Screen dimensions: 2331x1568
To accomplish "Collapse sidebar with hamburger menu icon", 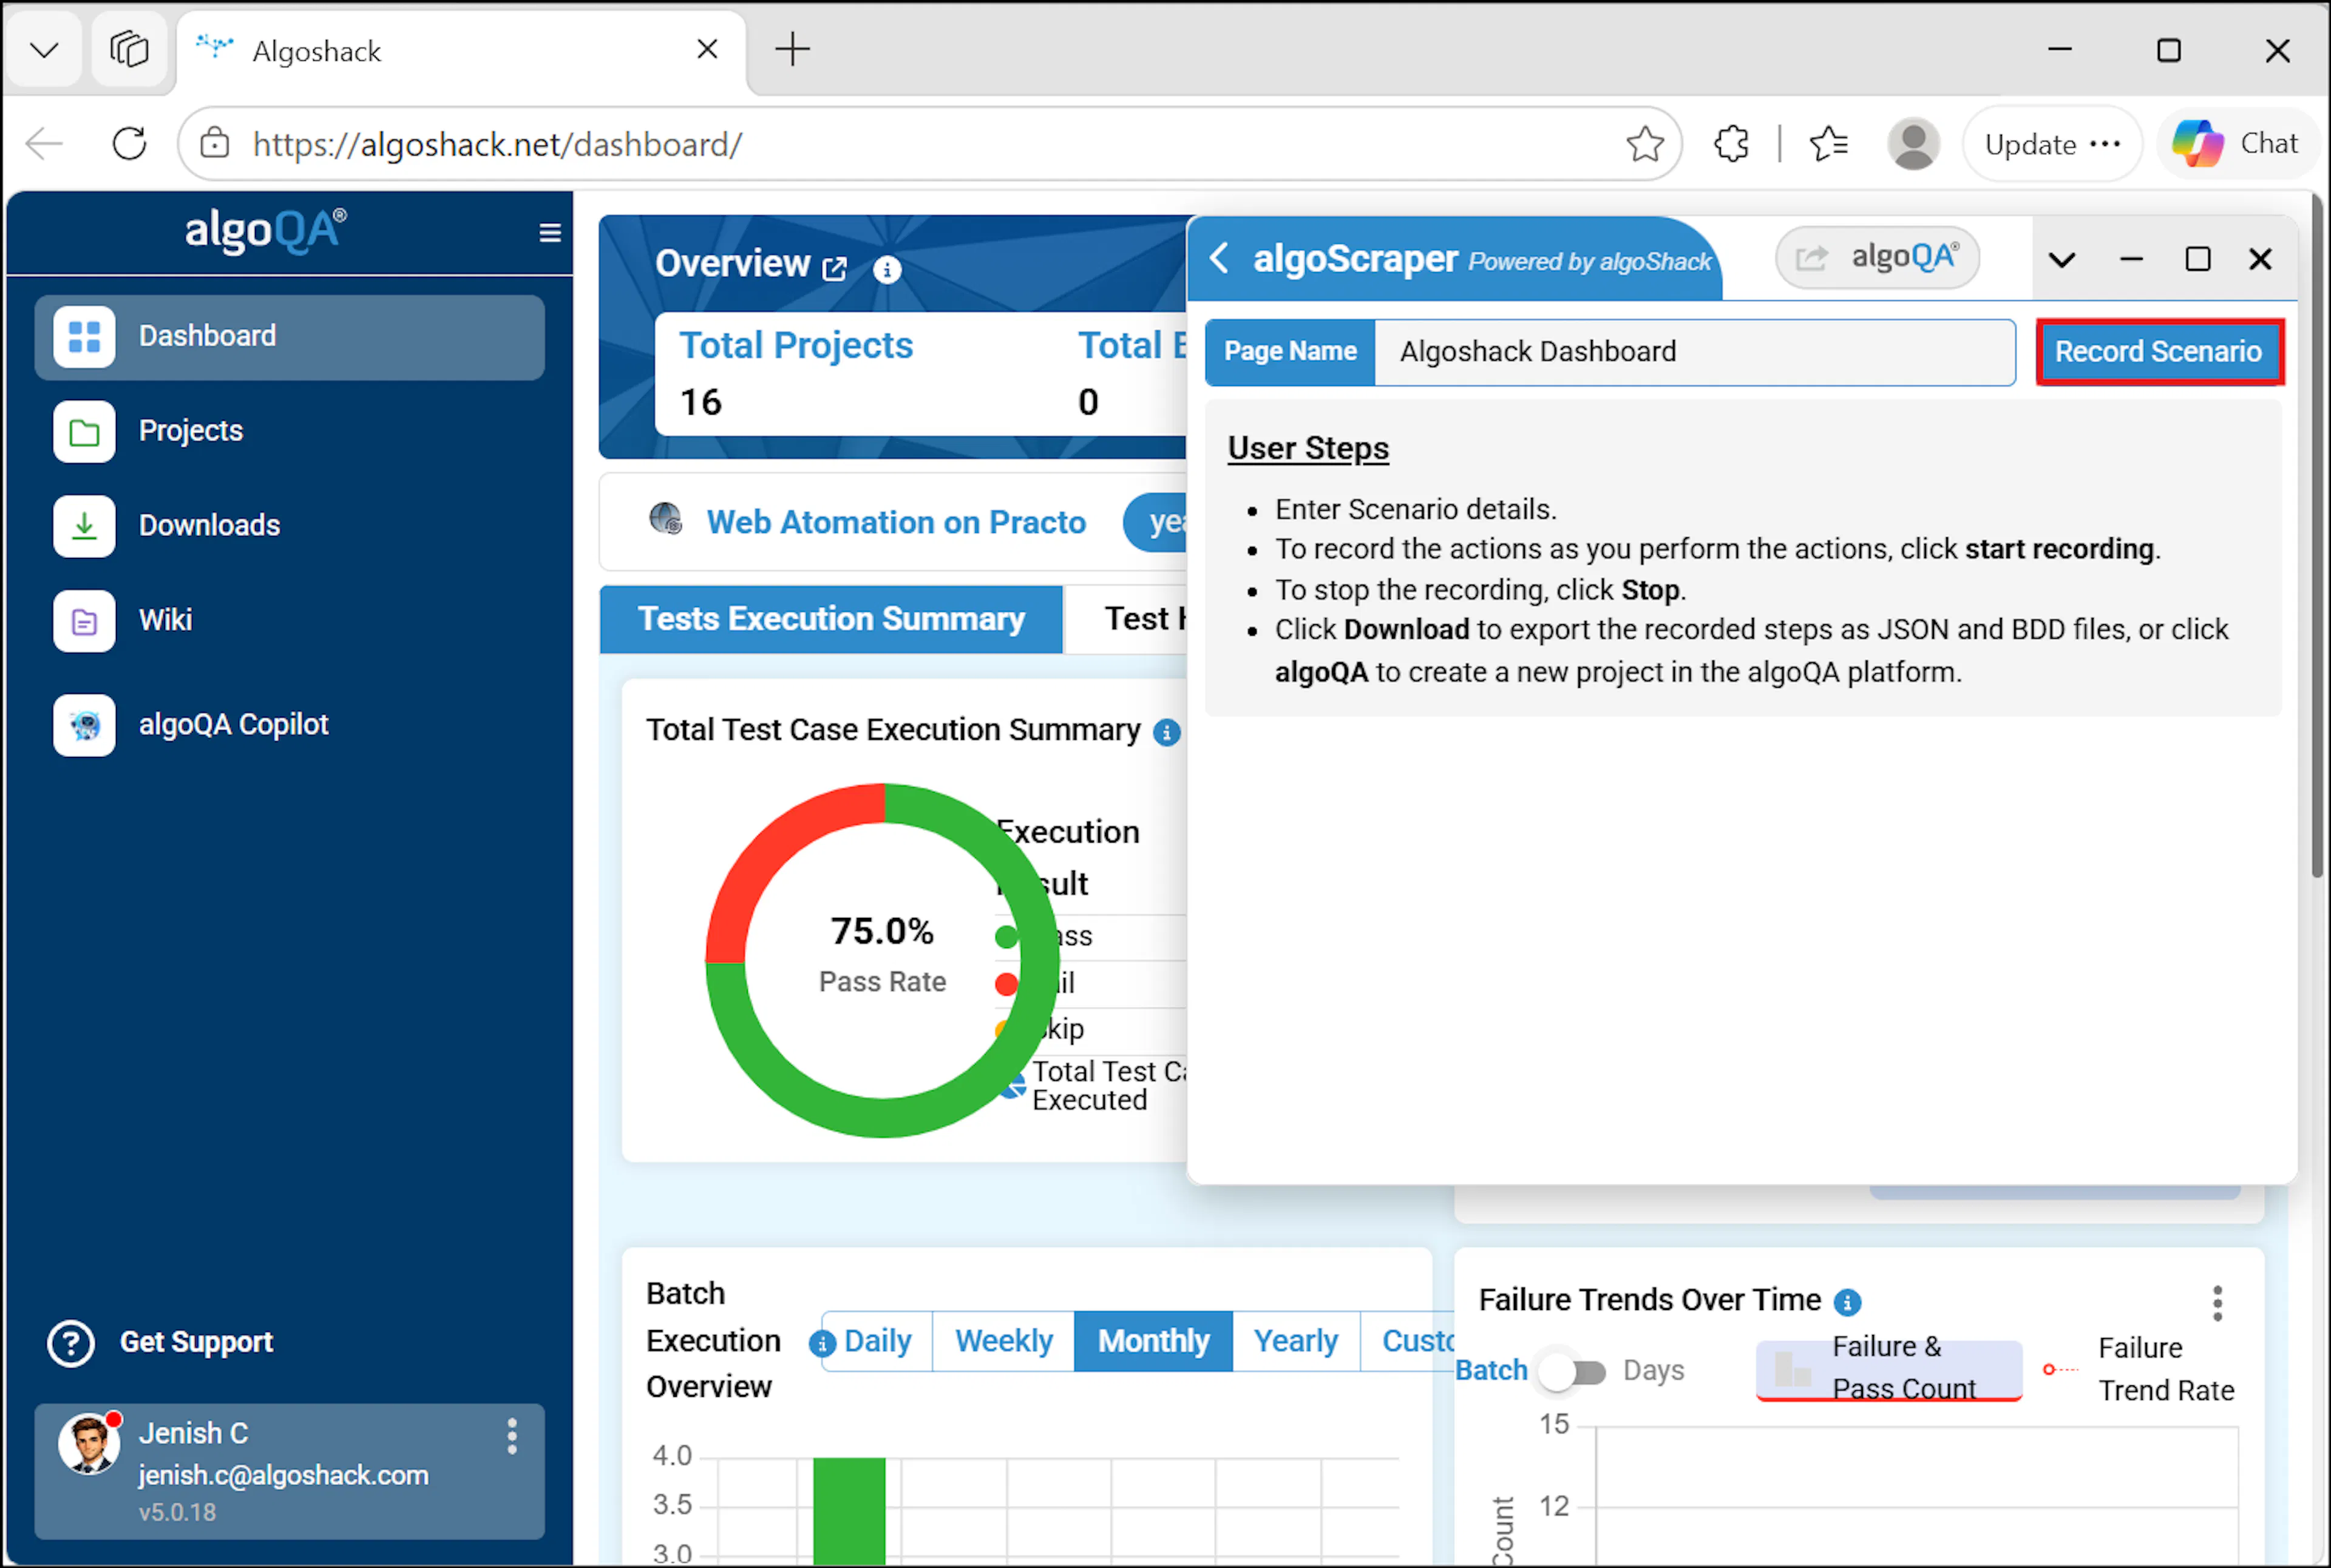I will [550, 233].
